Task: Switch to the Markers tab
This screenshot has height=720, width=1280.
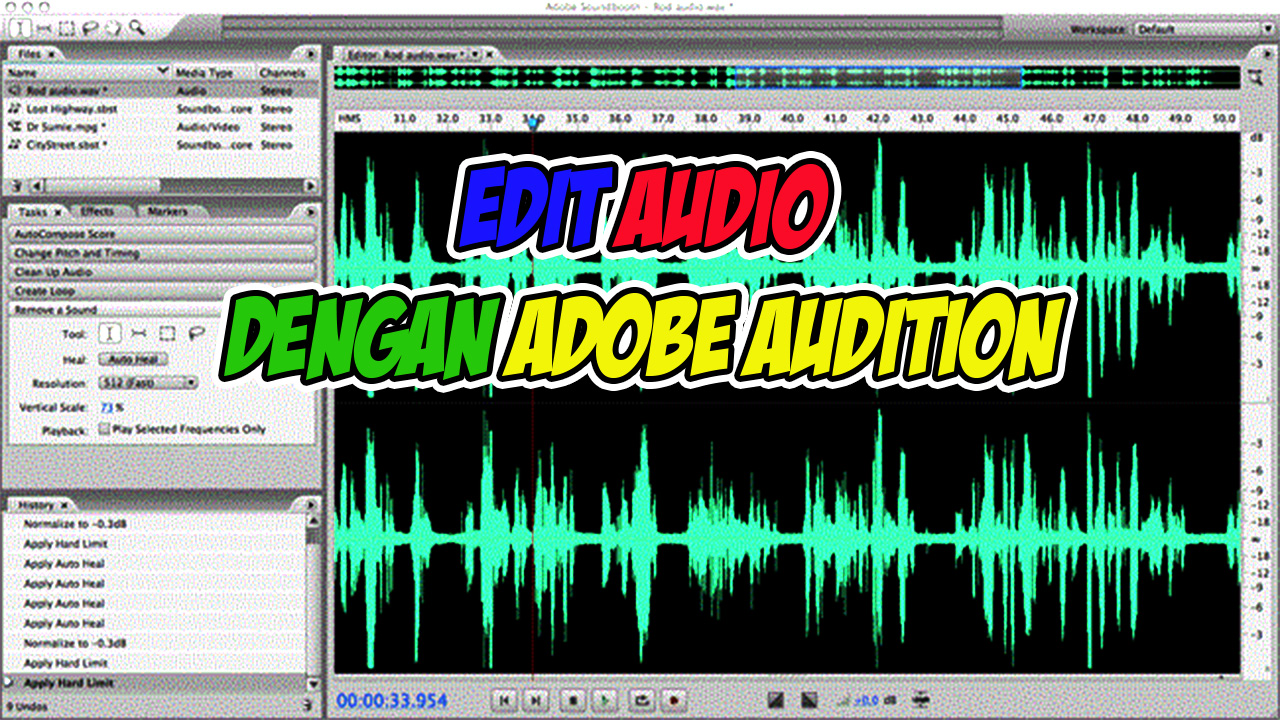Action: [166, 212]
